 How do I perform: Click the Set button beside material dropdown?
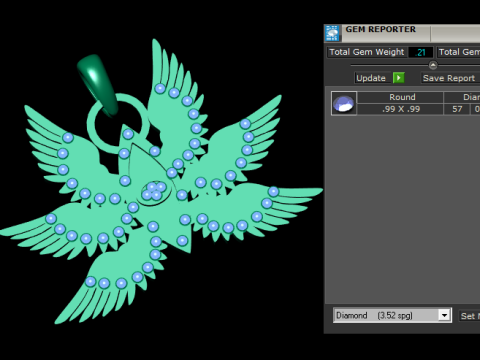469,316
